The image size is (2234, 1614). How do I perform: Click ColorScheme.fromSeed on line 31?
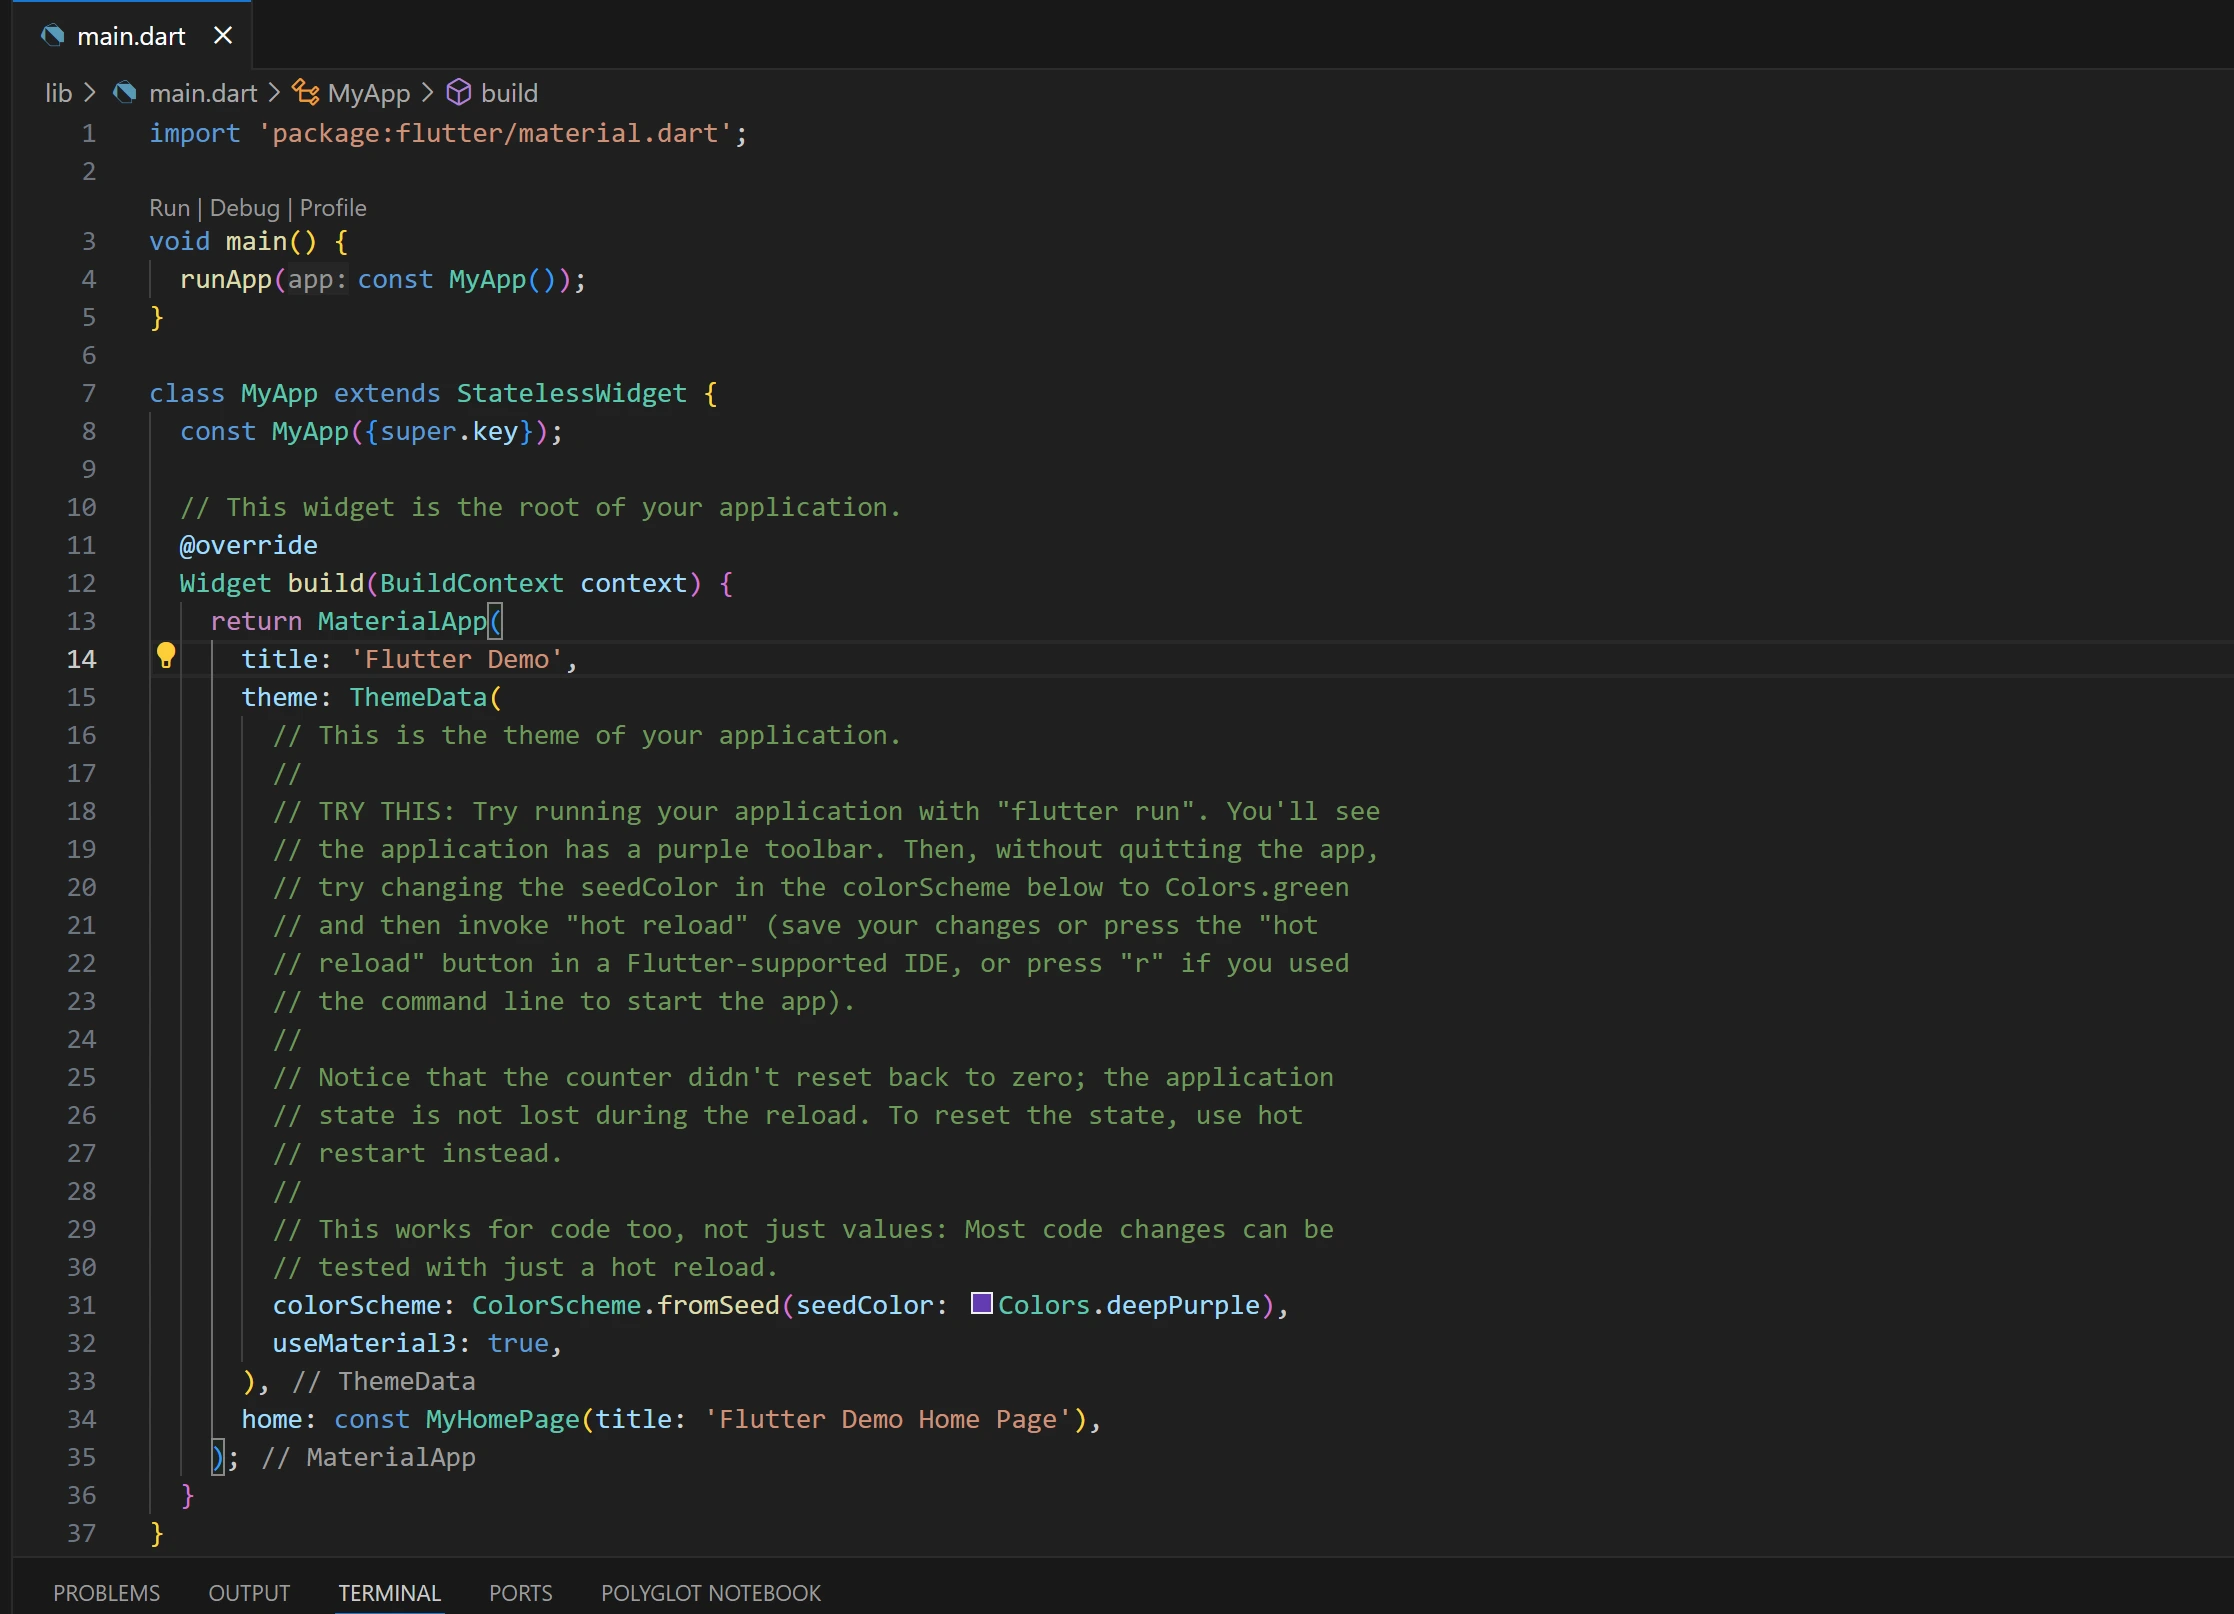[626, 1305]
